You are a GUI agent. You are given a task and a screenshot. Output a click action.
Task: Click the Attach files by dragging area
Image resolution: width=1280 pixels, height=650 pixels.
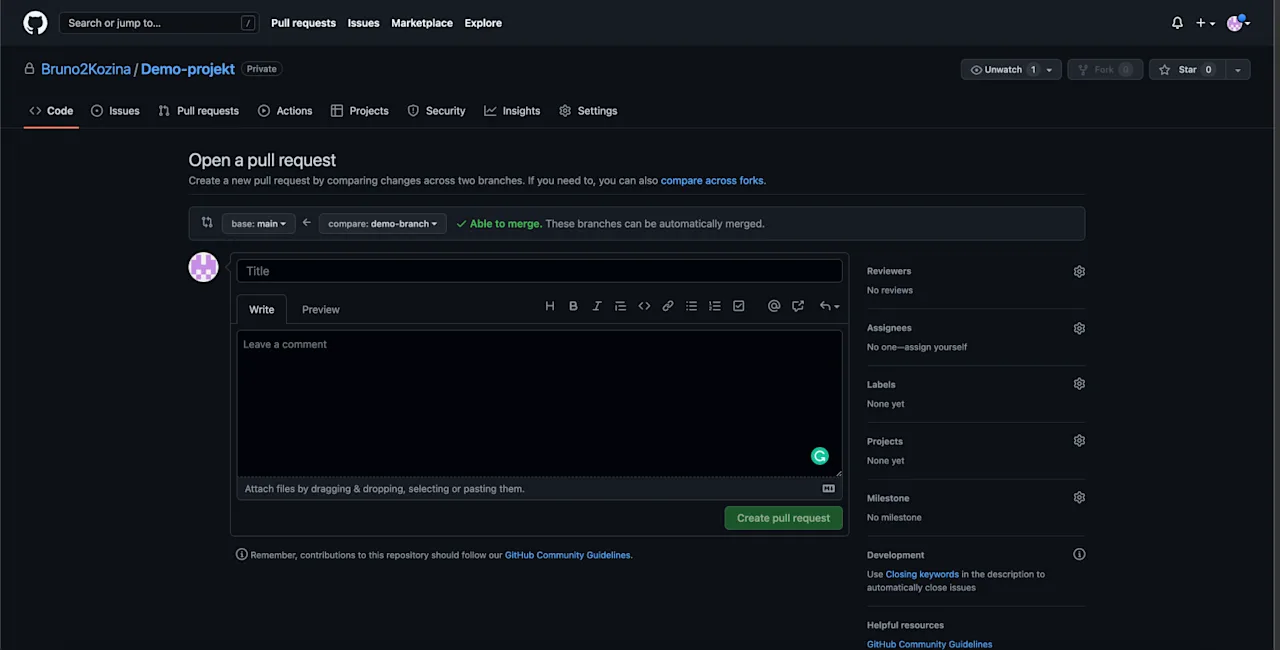coord(540,489)
